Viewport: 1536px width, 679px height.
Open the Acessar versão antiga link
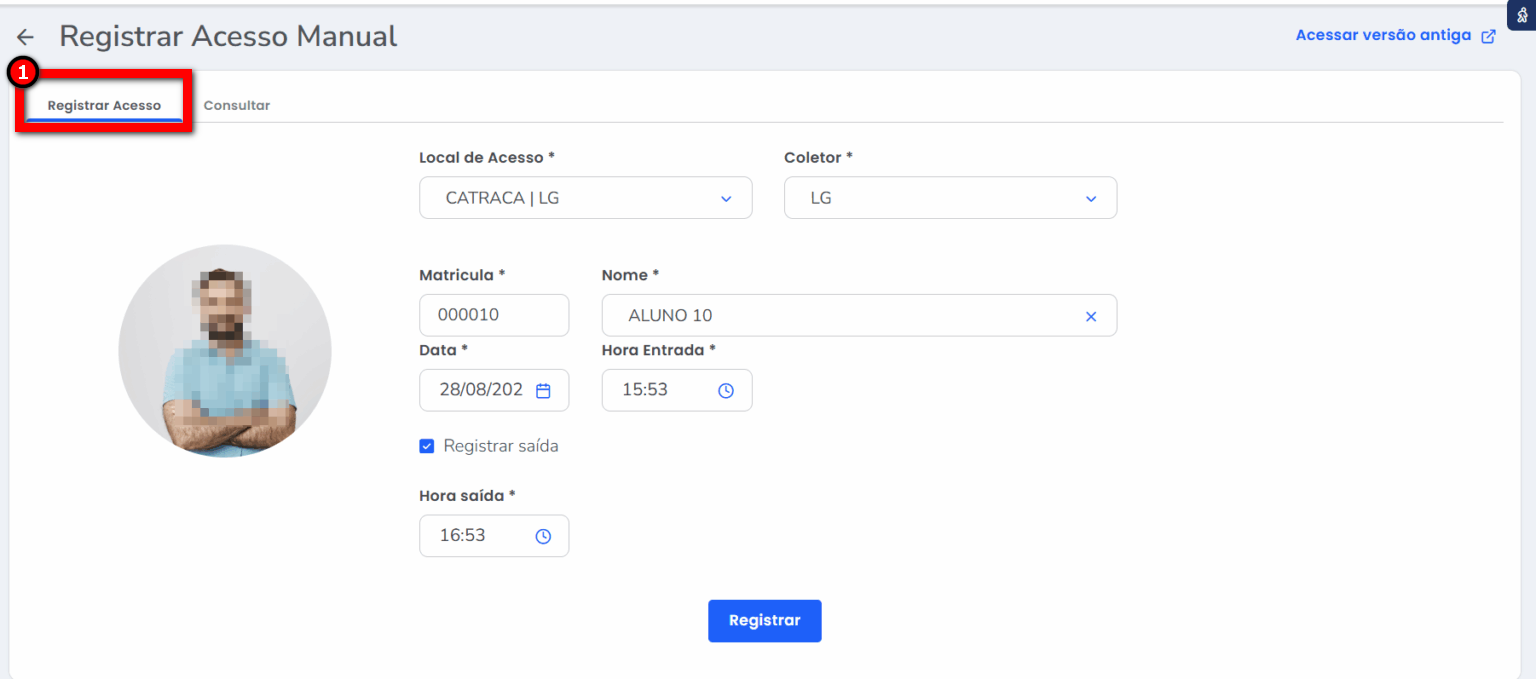click(1383, 35)
